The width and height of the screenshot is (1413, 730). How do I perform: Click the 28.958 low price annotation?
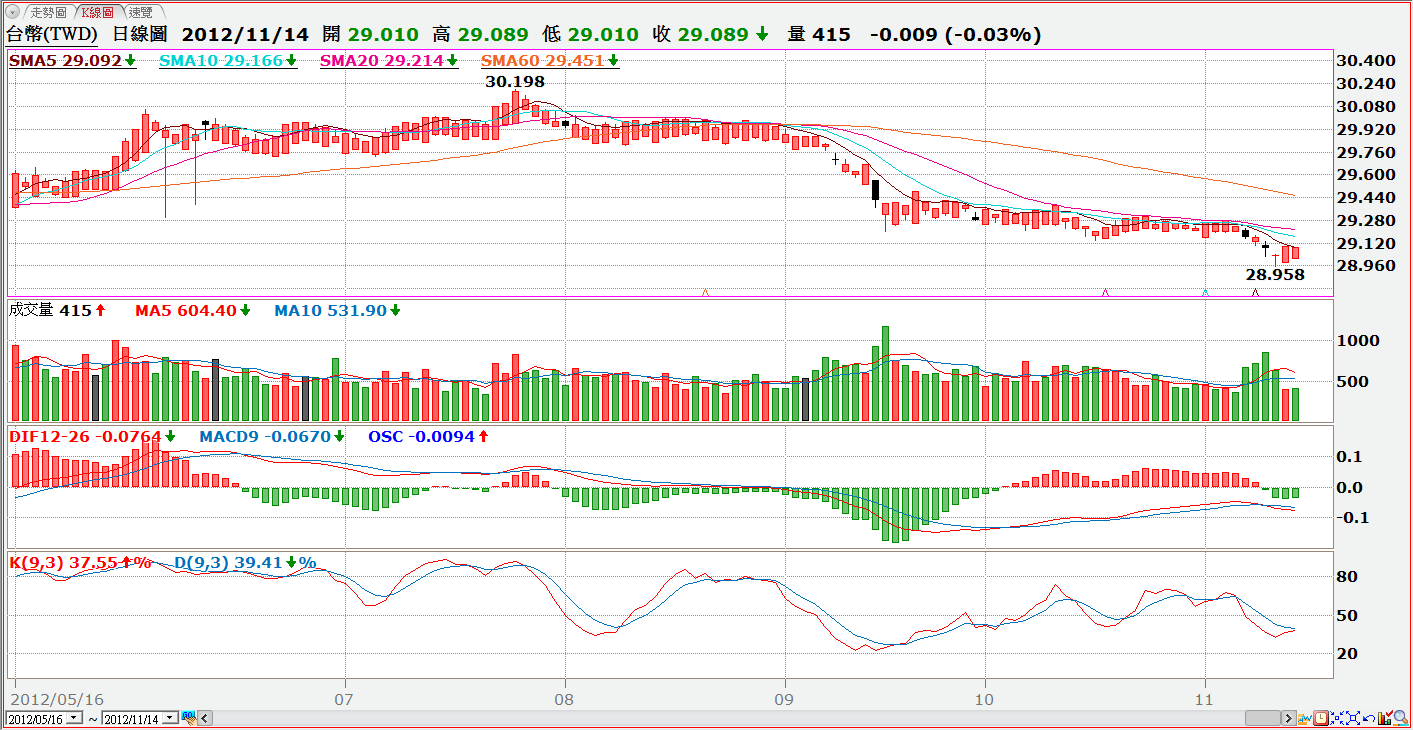point(1275,273)
